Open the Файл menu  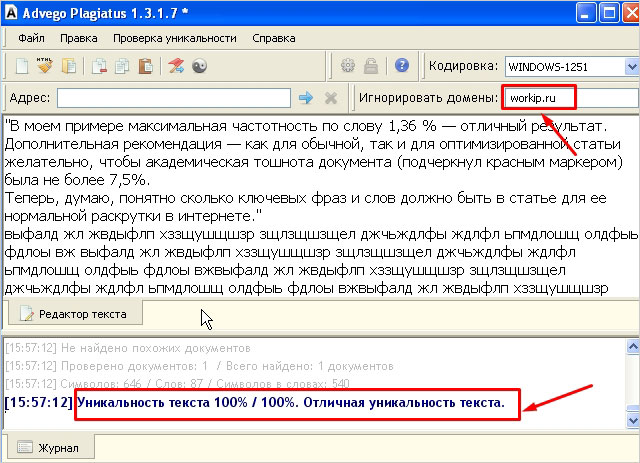[x=31, y=38]
